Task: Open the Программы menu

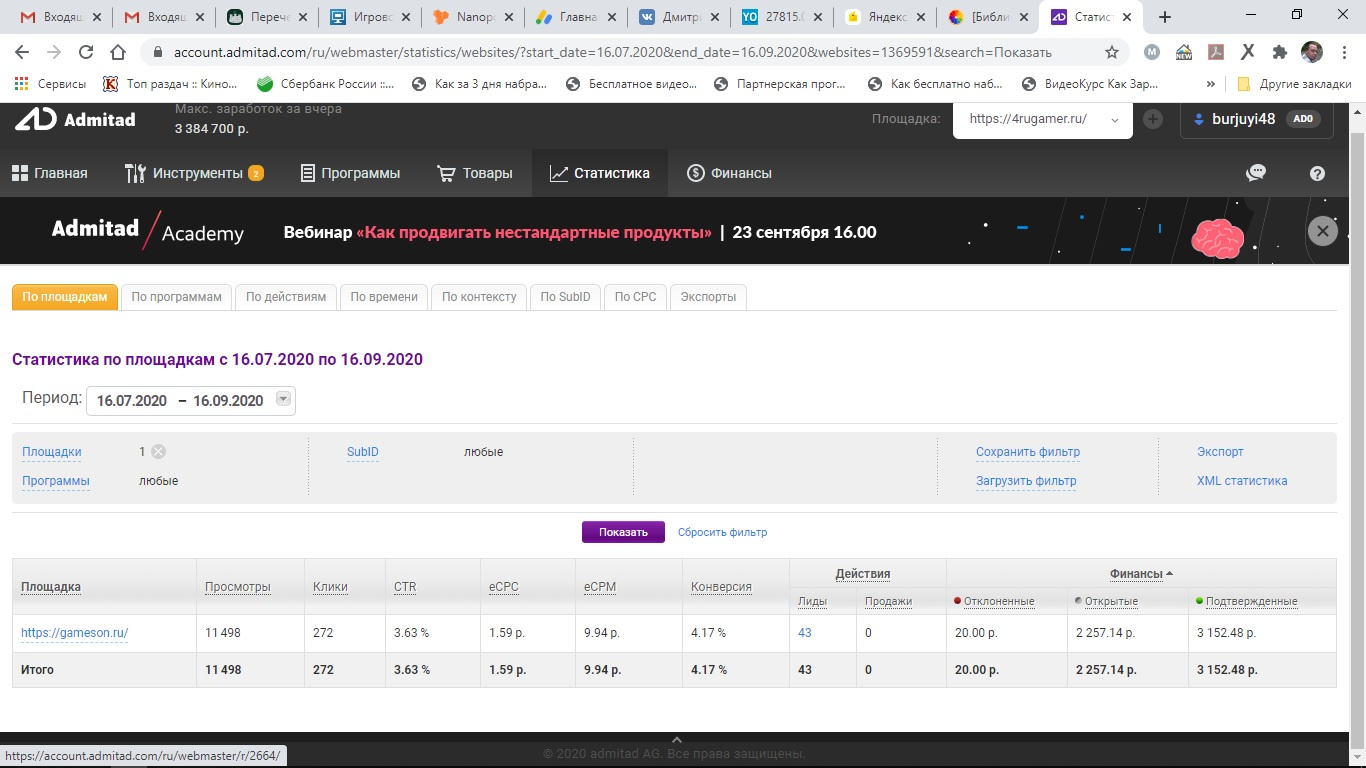Action: coord(351,173)
